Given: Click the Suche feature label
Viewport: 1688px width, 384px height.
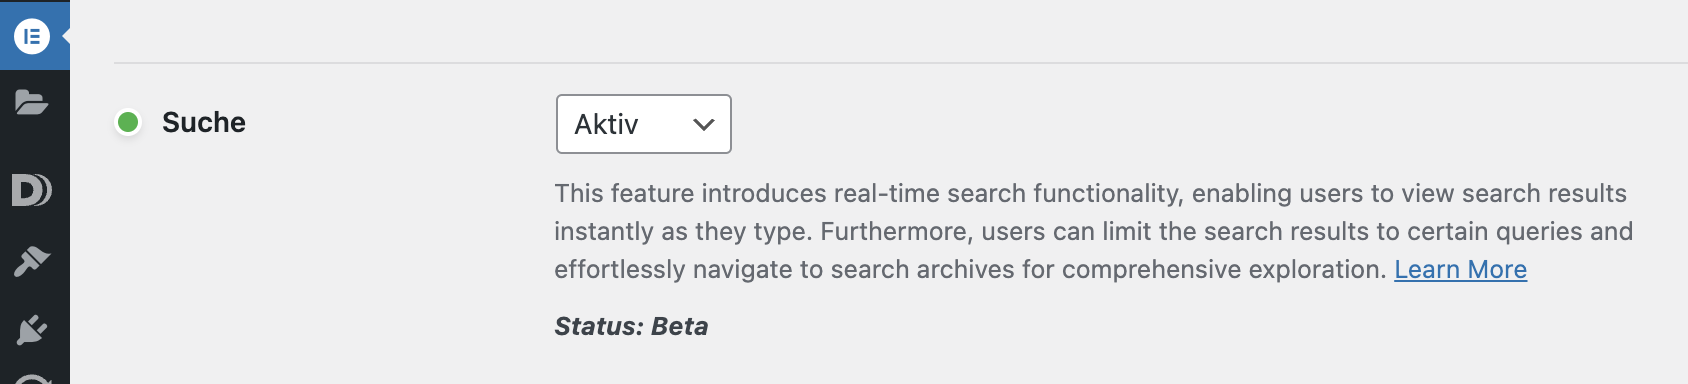Looking at the screenshot, I should coord(204,122).
